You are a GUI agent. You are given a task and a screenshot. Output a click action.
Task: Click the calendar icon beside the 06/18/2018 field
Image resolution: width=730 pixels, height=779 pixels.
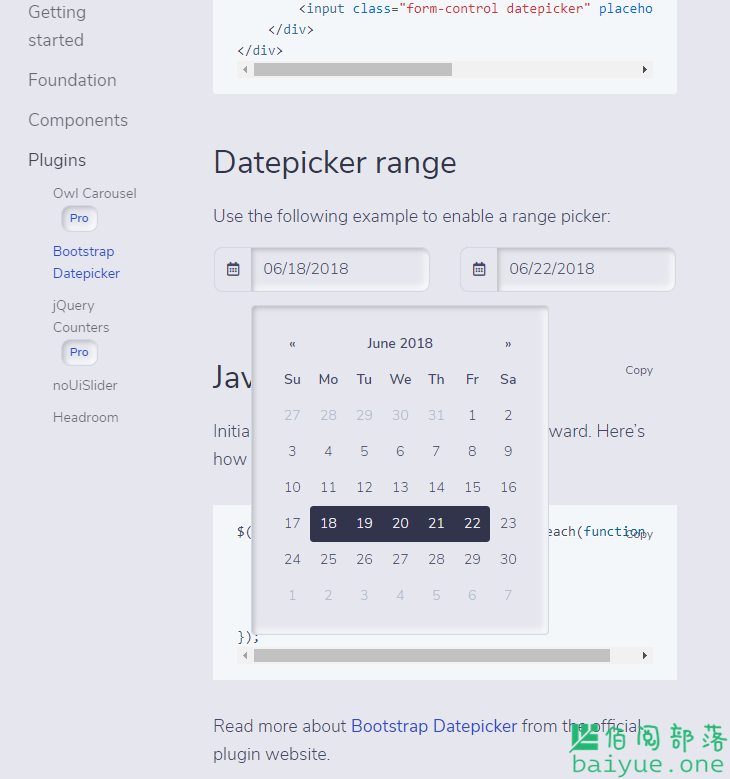pyautogui.click(x=233, y=269)
